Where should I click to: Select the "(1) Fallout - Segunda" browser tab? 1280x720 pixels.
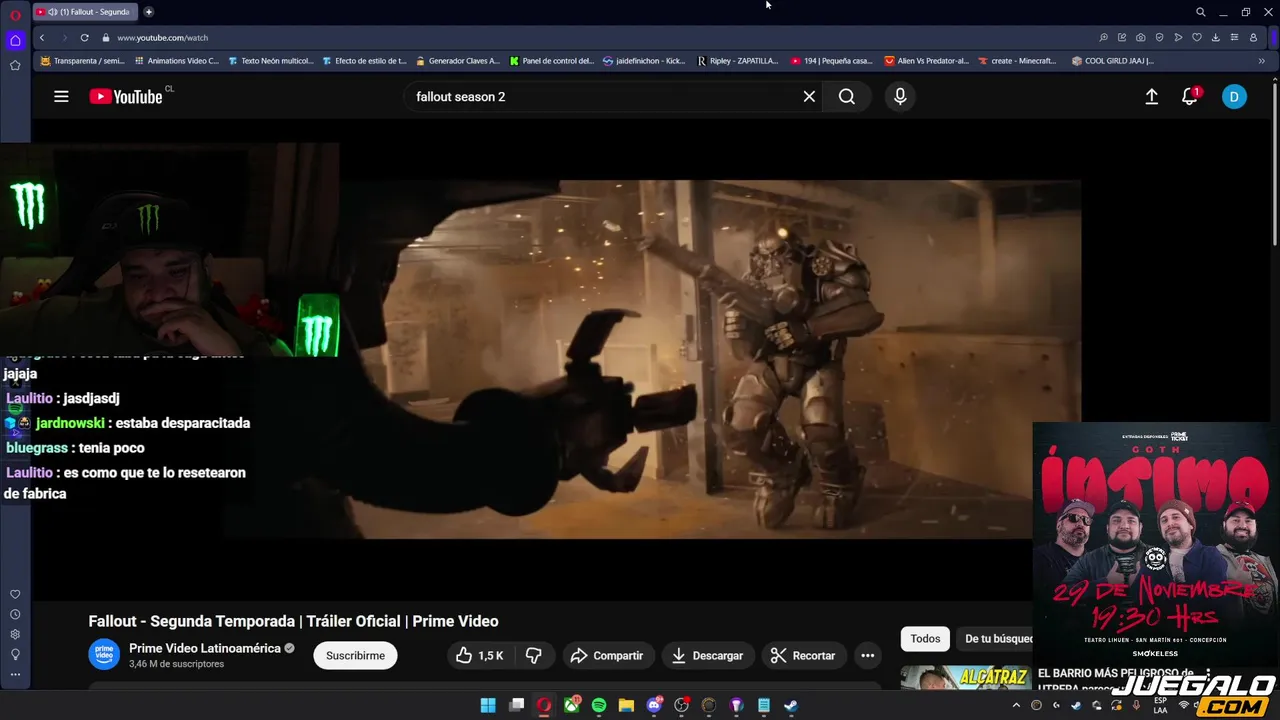(86, 12)
